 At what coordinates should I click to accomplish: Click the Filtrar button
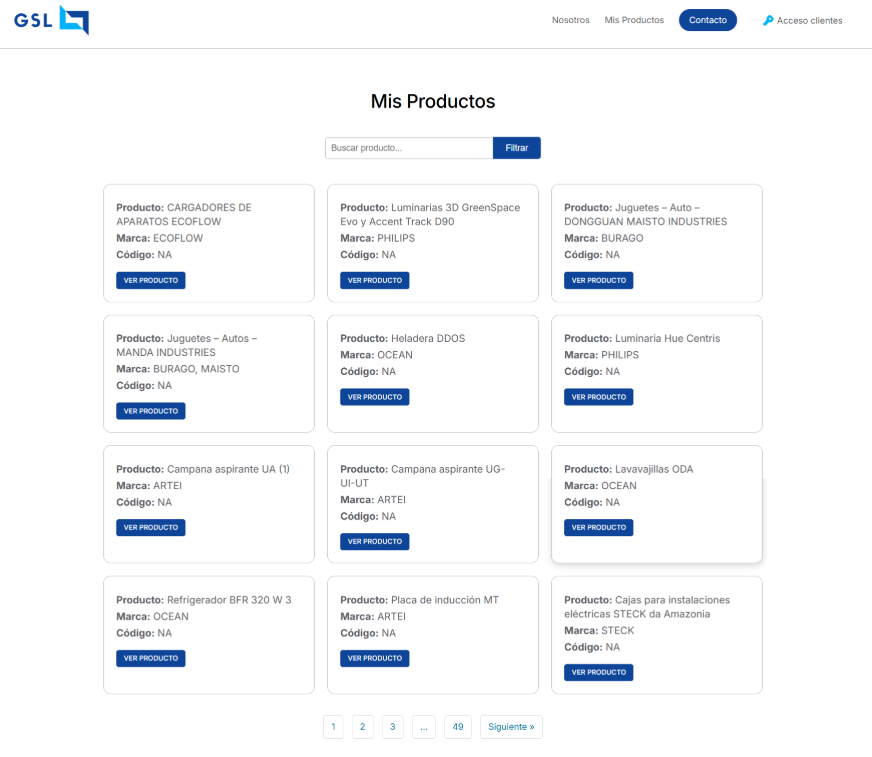(516, 148)
